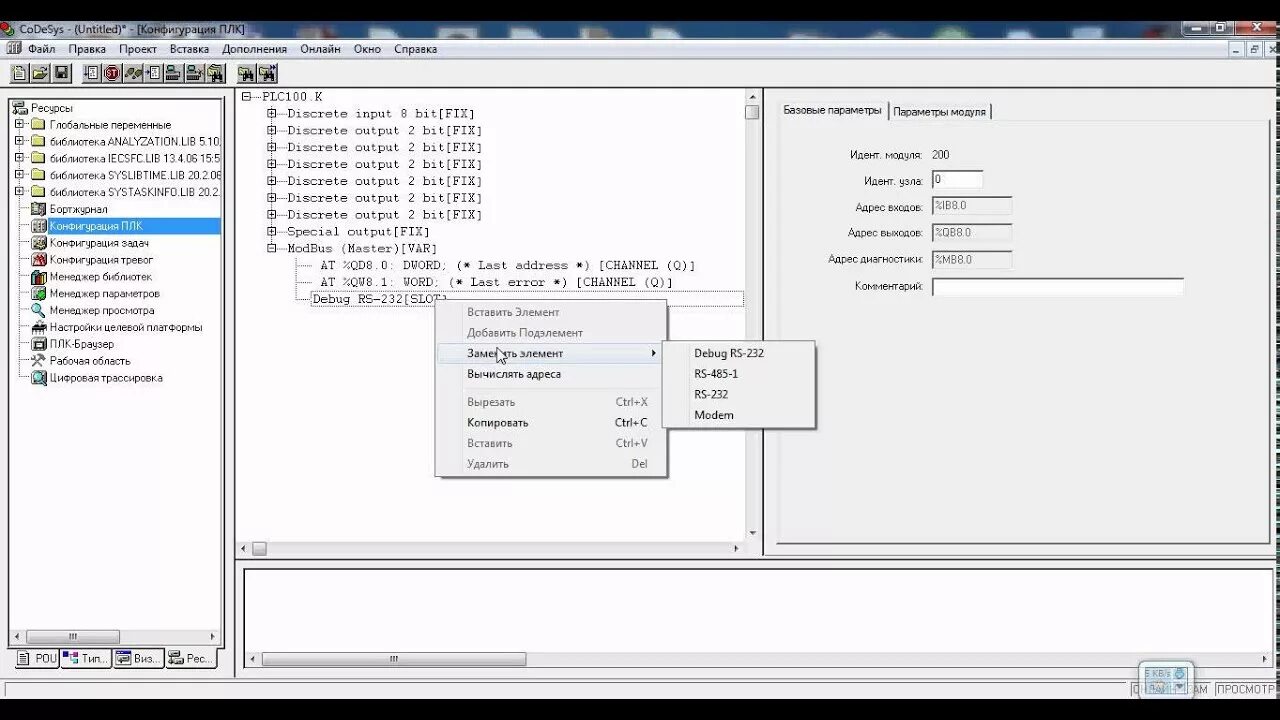
Task: Choose Копировать in the context menu
Action: pyautogui.click(x=551, y=423)
